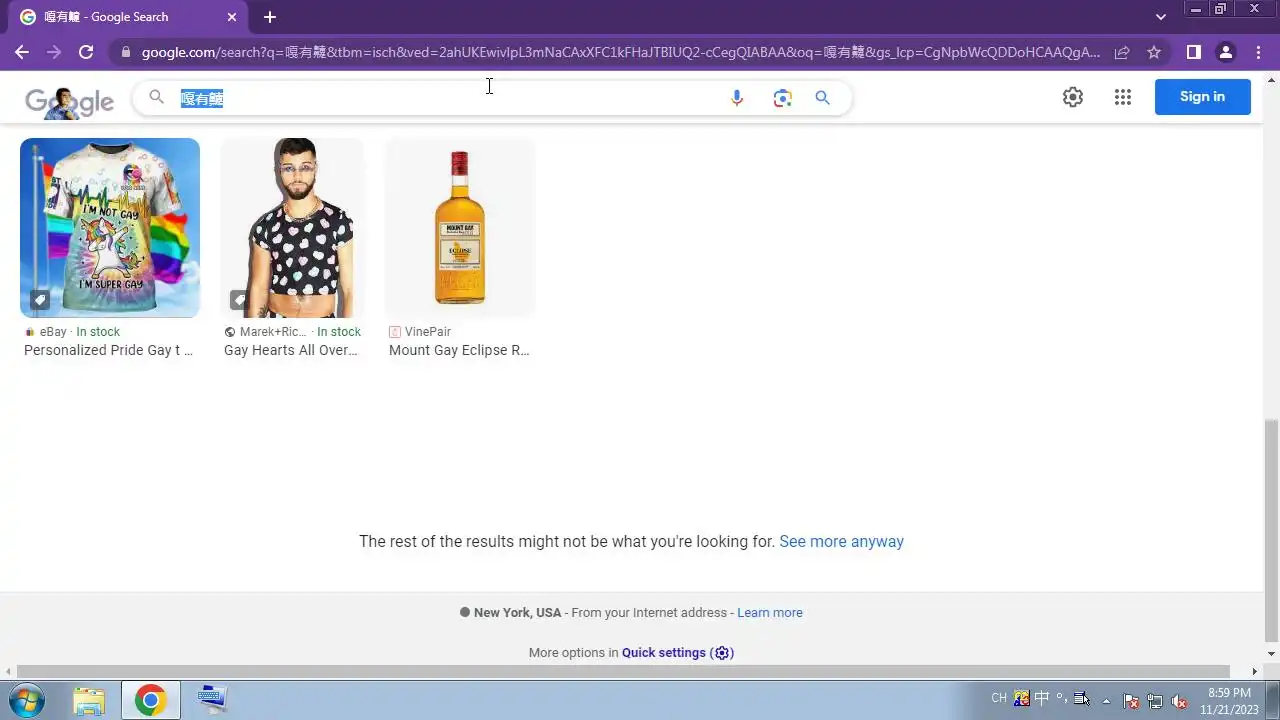Toggle Chinese input mode 中 indicator
The width and height of the screenshot is (1280, 720).
(x=1042, y=699)
